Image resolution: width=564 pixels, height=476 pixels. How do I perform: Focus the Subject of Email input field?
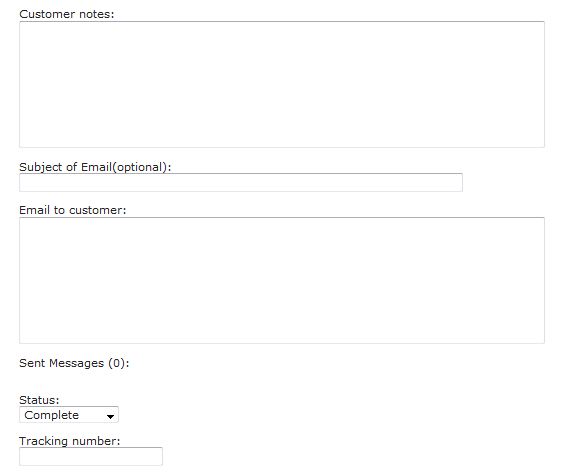(x=241, y=182)
